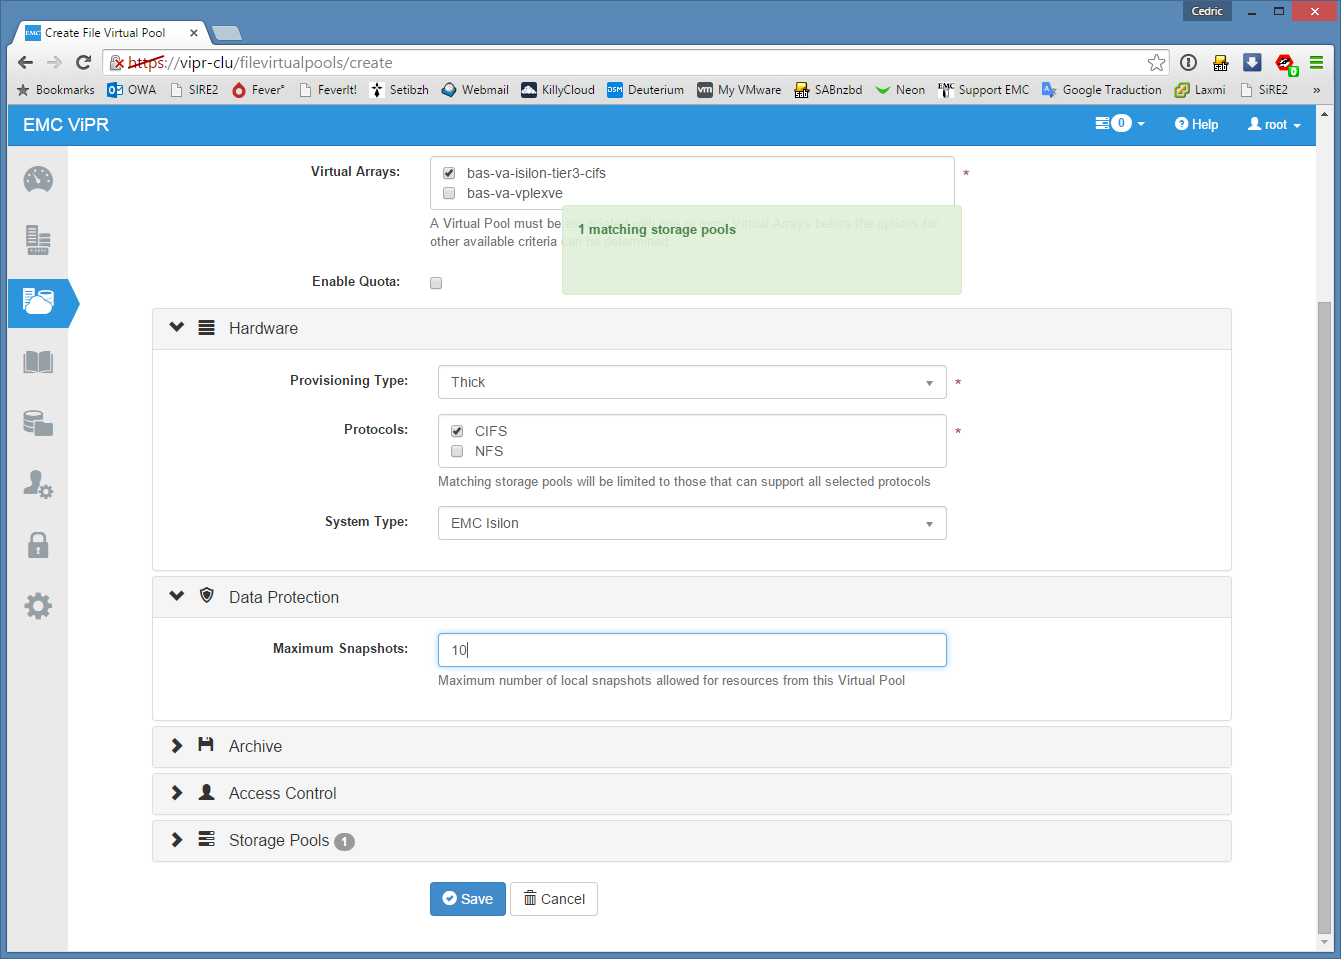The image size is (1341, 959).
Task: Click the Hardware section list icon
Action: pos(207,328)
